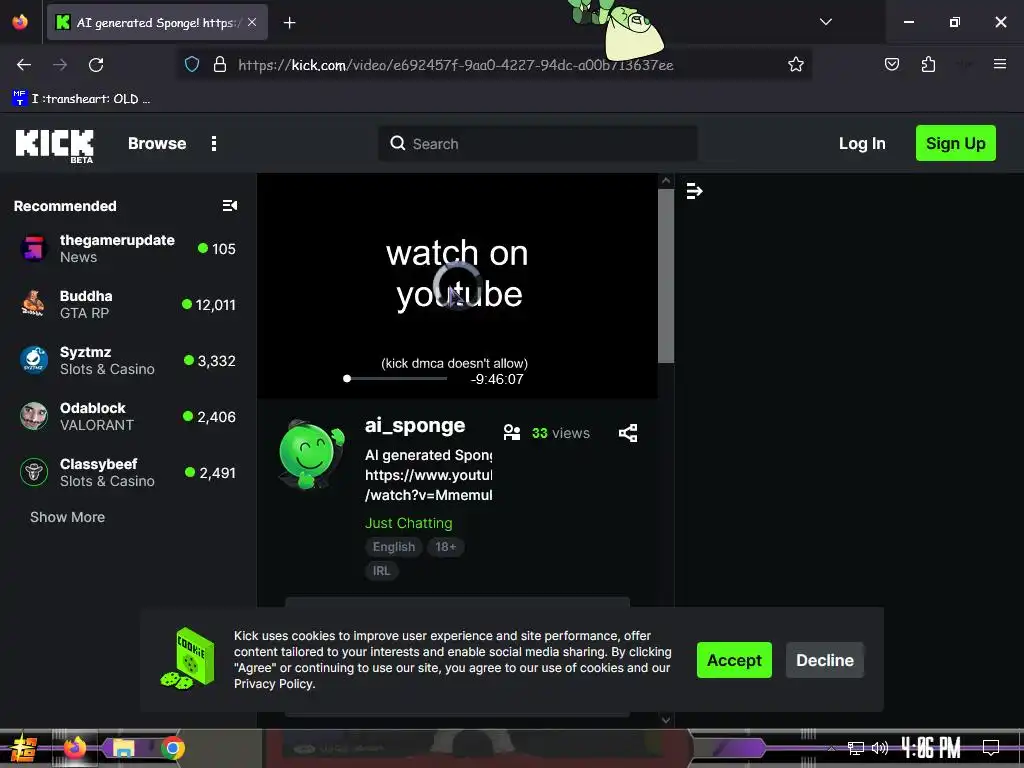
Task: Open the Kick BETA logo home link
Action: click(x=55, y=145)
